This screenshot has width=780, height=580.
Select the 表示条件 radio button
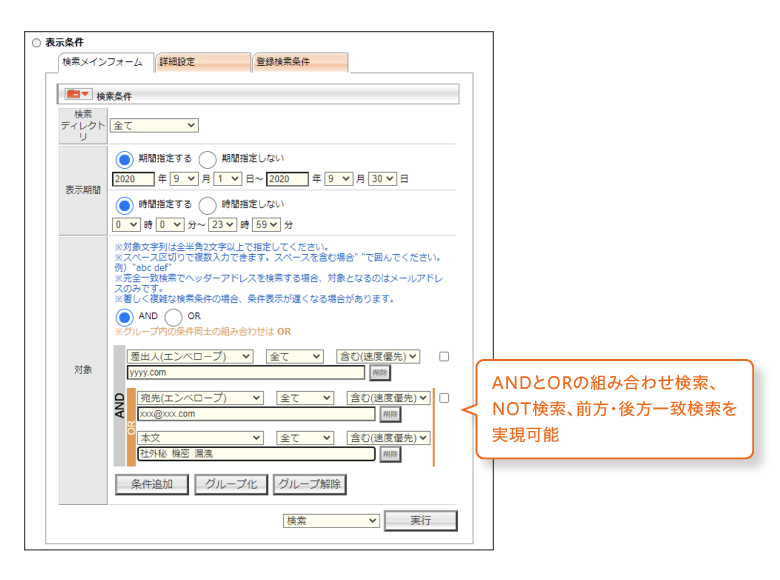36,43
